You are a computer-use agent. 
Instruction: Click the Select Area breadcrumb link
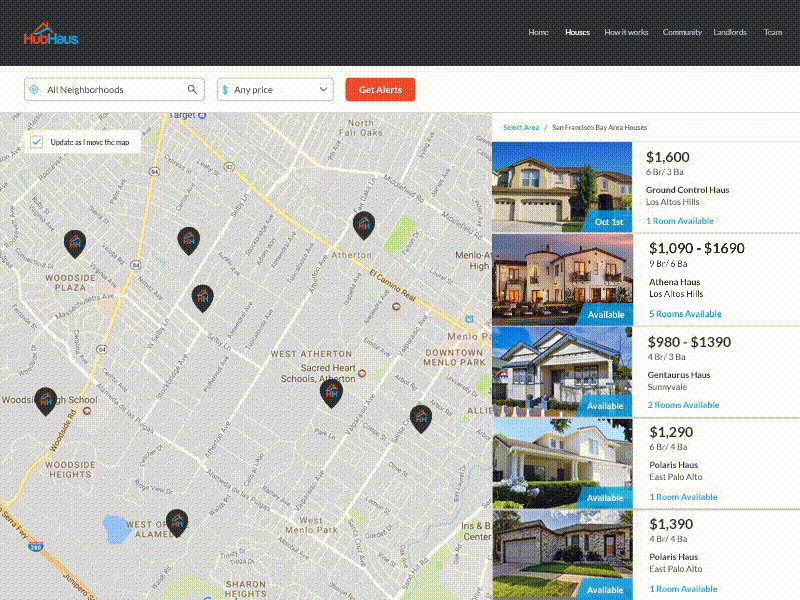click(x=521, y=128)
